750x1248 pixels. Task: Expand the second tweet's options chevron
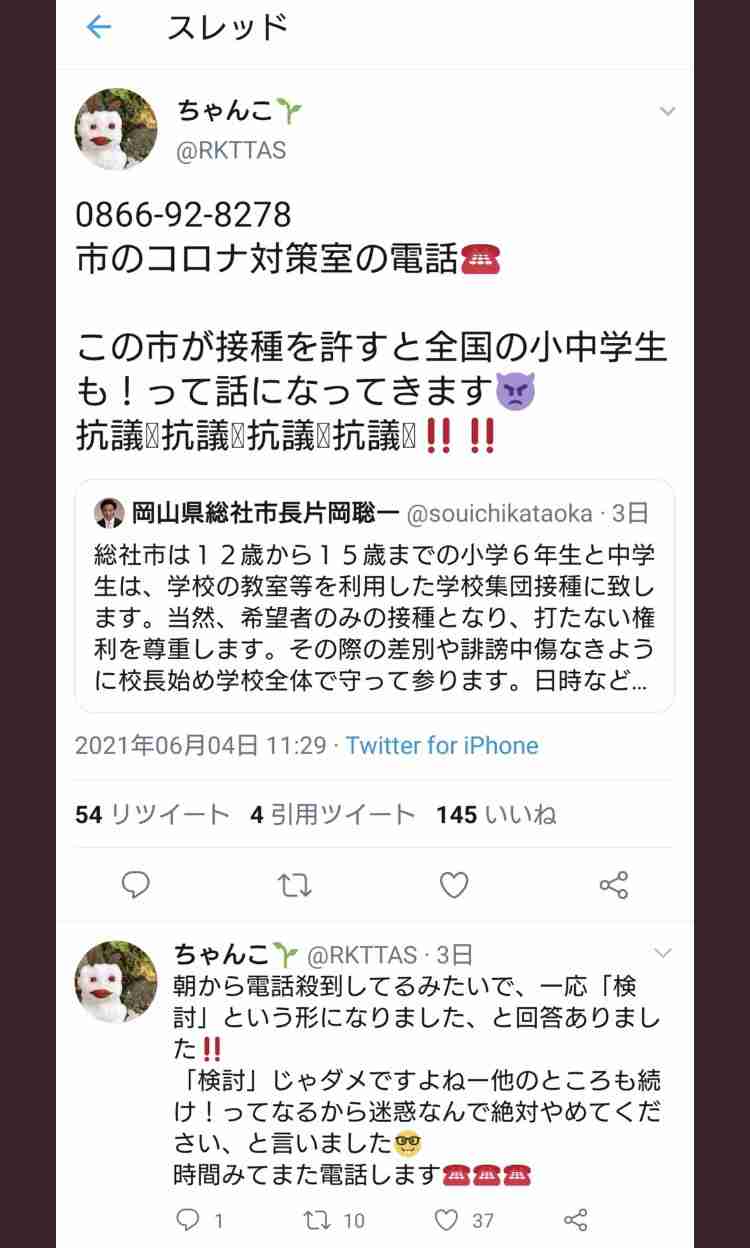click(662, 952)
